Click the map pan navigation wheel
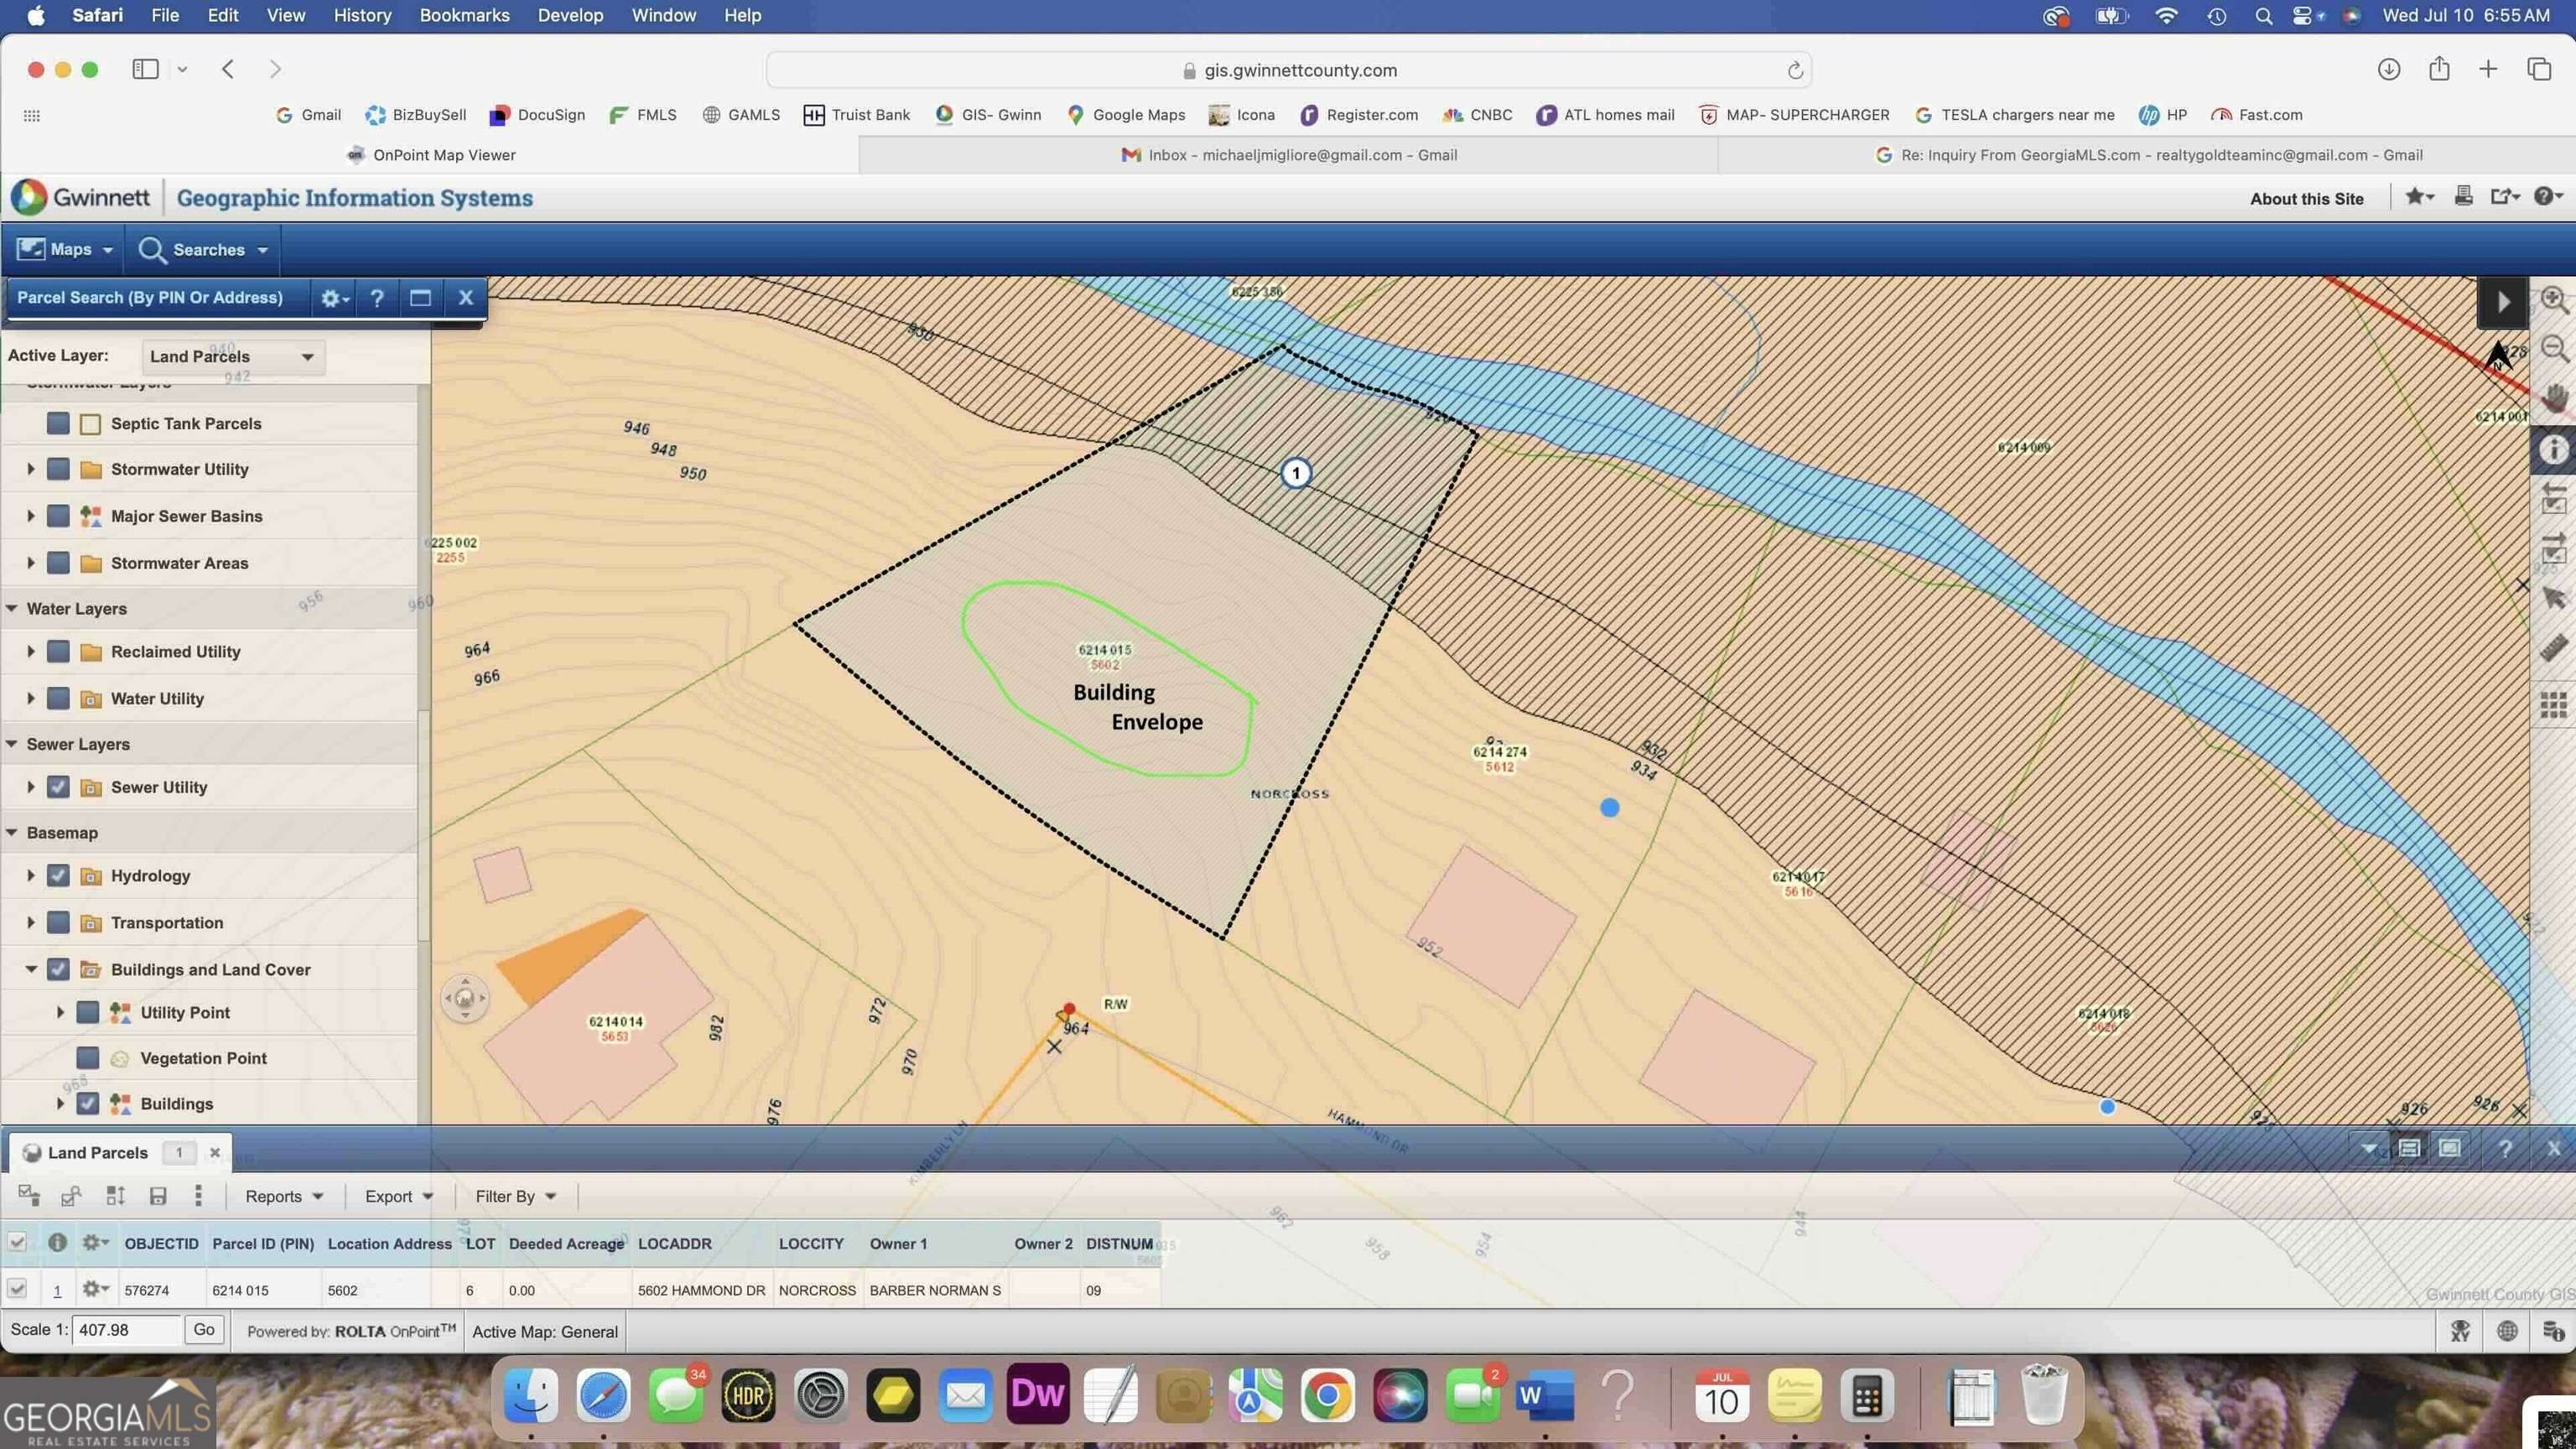 point(465,998)
